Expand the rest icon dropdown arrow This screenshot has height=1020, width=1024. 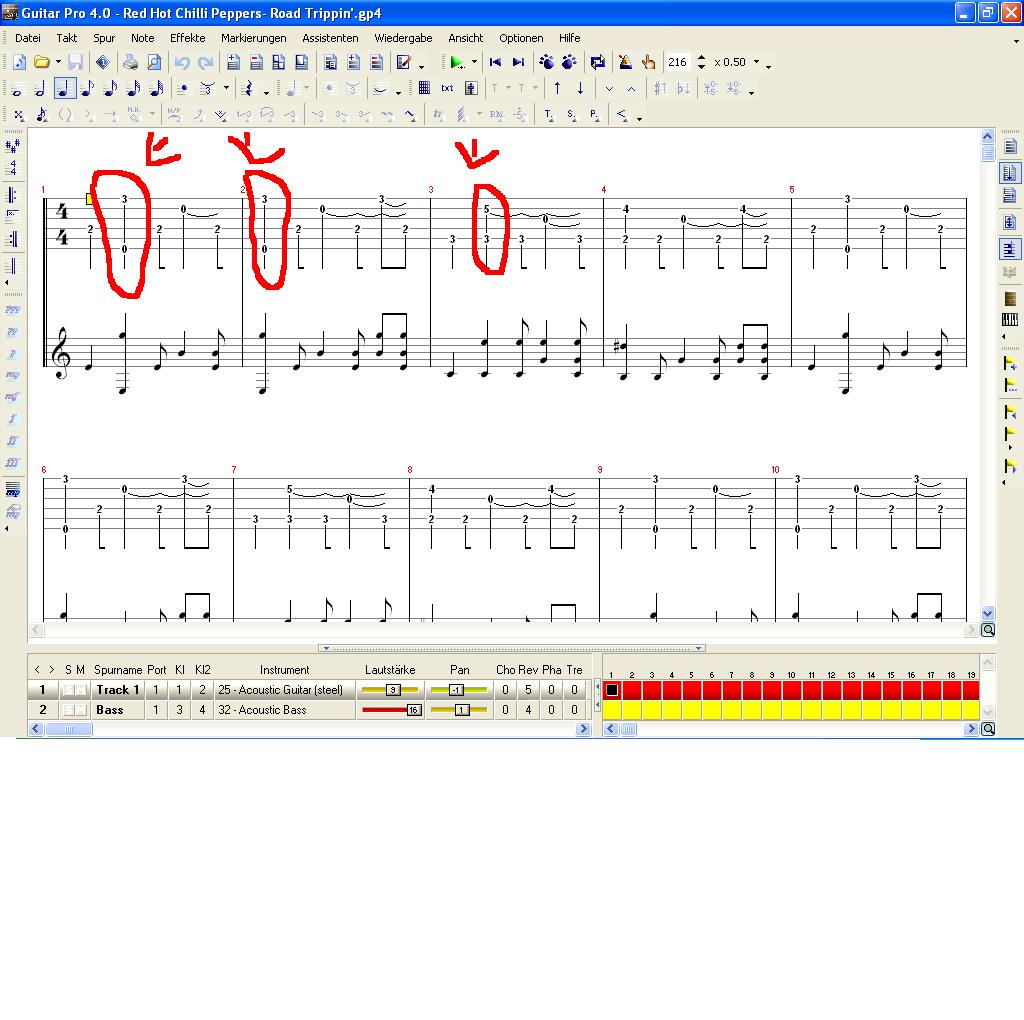tap(266, 91)
